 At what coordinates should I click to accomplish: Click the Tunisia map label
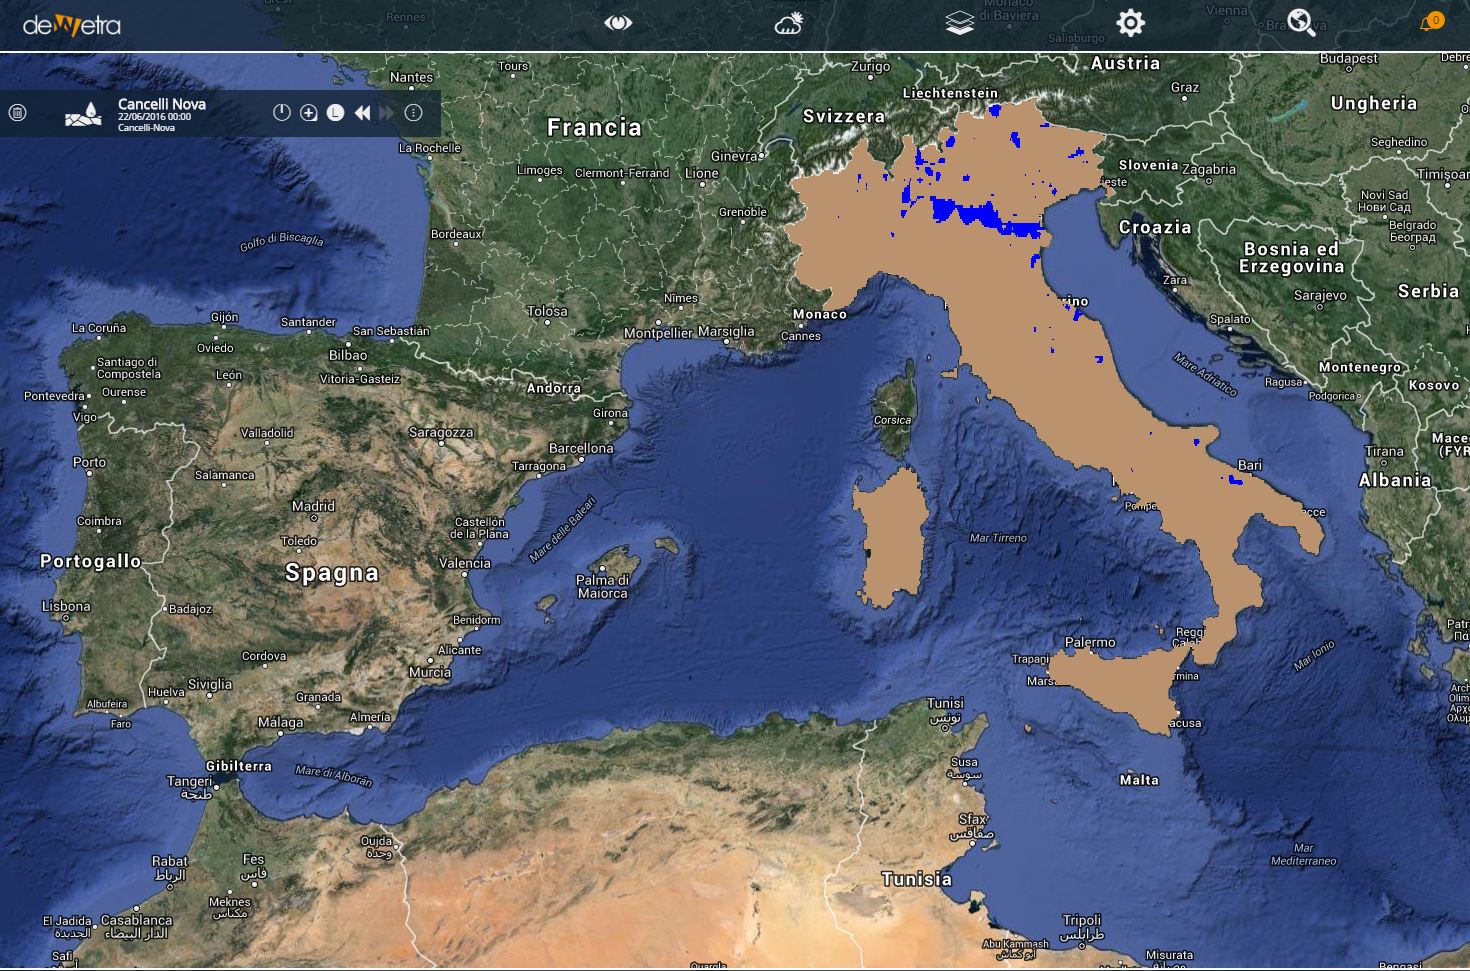917,879
